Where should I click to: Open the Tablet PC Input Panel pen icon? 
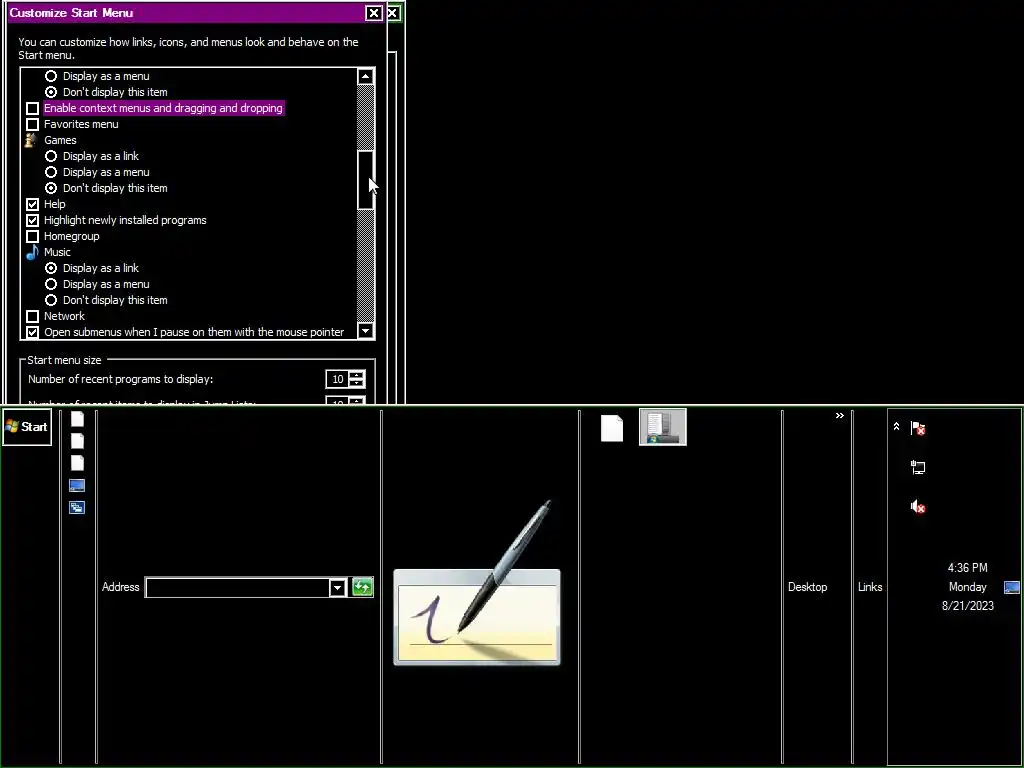(x=477, y=583)
